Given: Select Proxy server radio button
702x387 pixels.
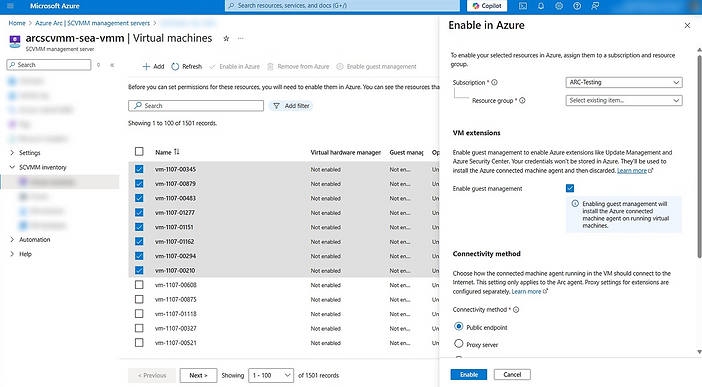Looking at the screenshot, I should pos(458,344).
